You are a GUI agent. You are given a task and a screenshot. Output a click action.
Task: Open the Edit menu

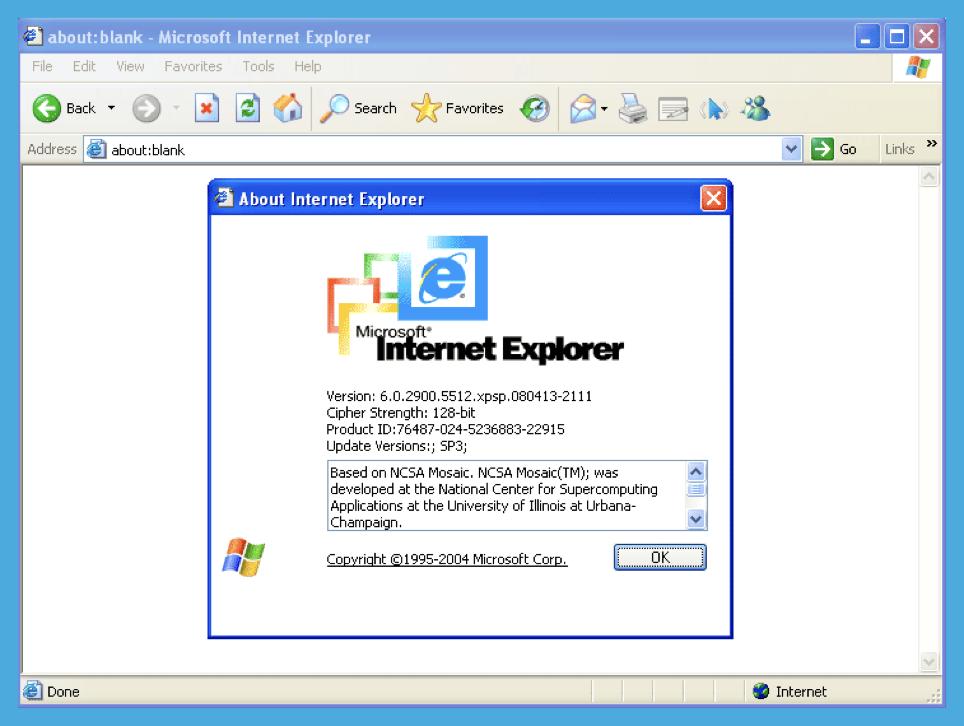tap(84, 66)
